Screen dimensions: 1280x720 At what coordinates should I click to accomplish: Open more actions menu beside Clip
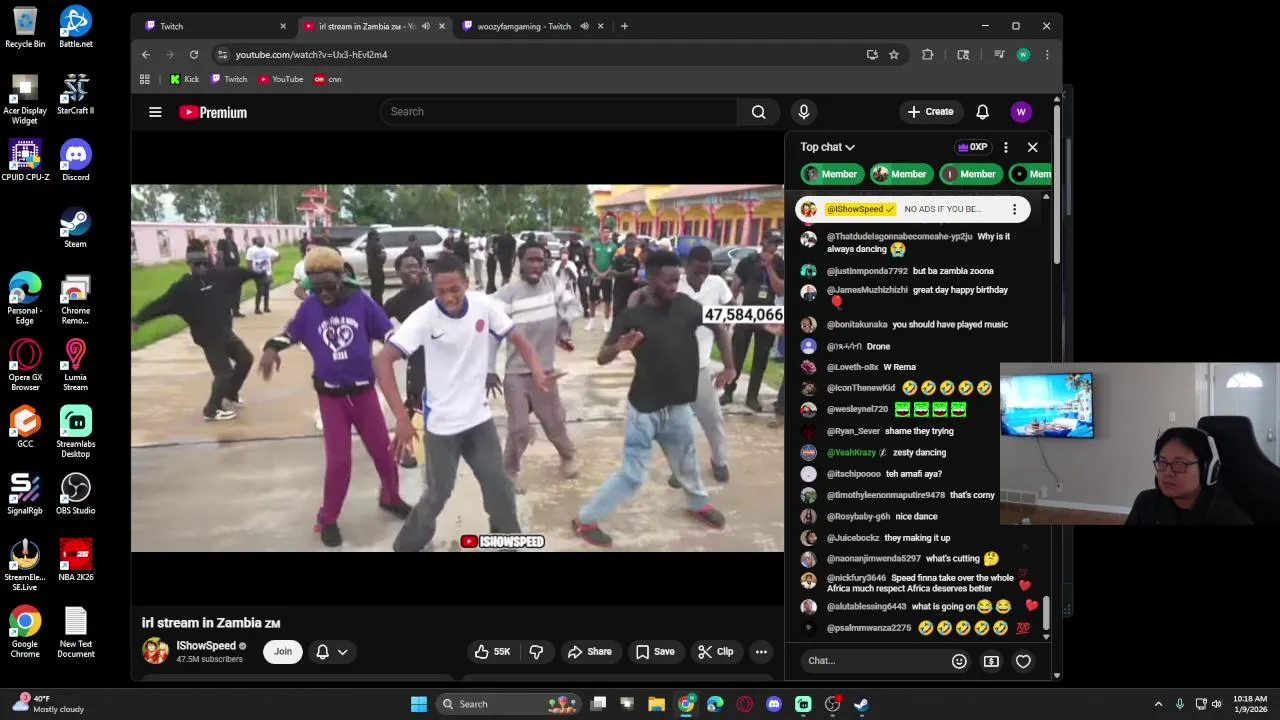pyautogui.click(x=761, y=652)
